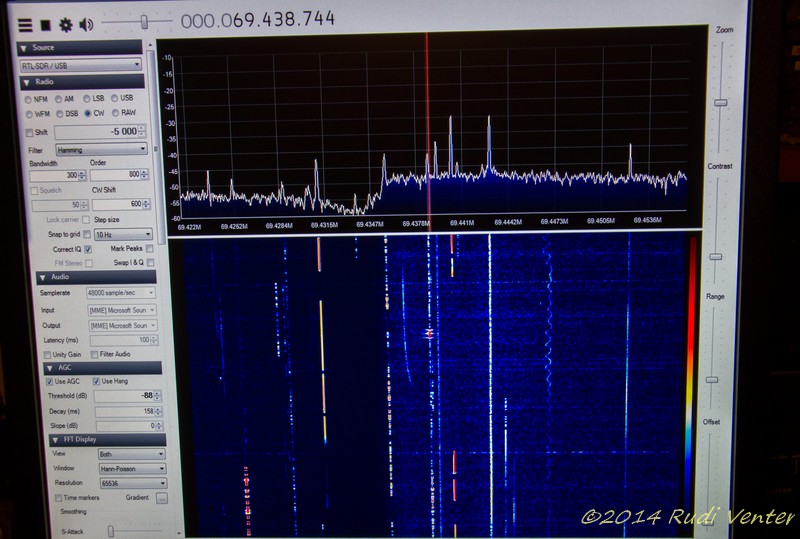This screenshot has width=800, height=539.
Task: Move the Range slider handle
Action: (x=712, y=380)
